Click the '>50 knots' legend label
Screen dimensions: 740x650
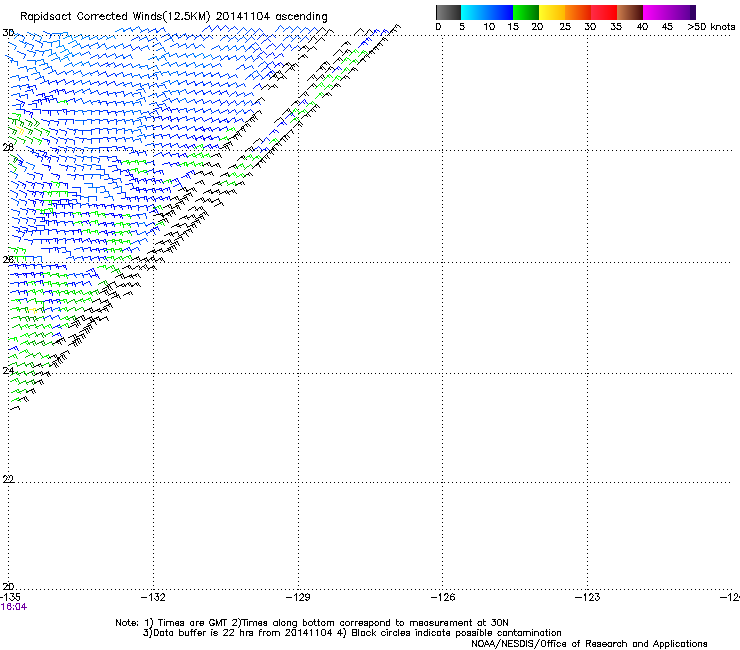click(711, 27)
